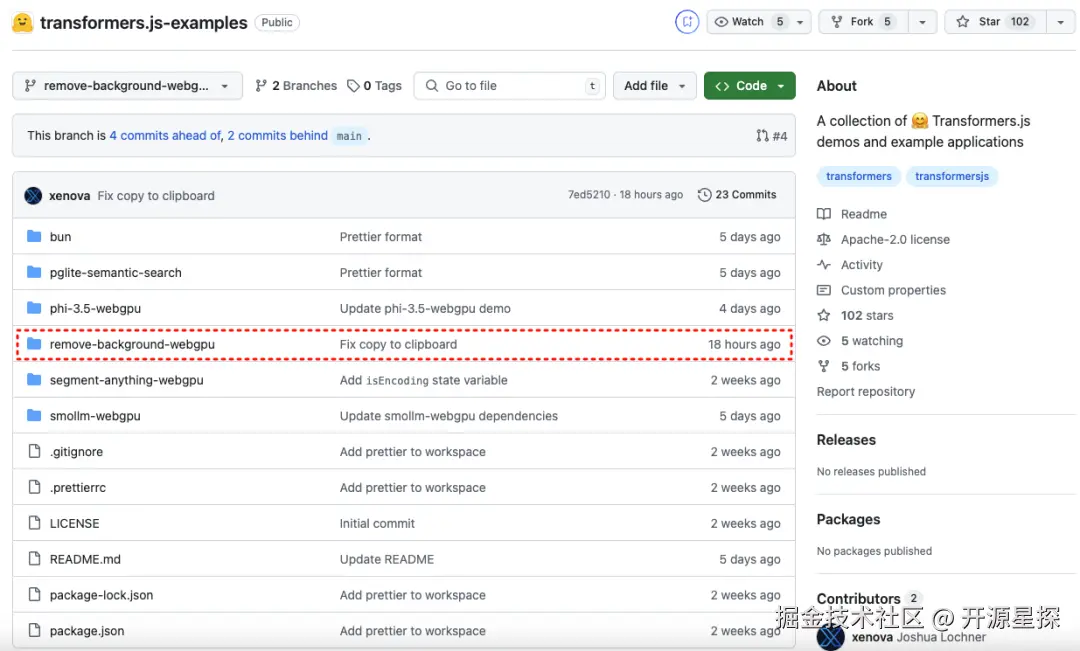The width and height of the screenshot is (1080, 651).
Task: Open pull request #4 link
Action: [771, 136]
